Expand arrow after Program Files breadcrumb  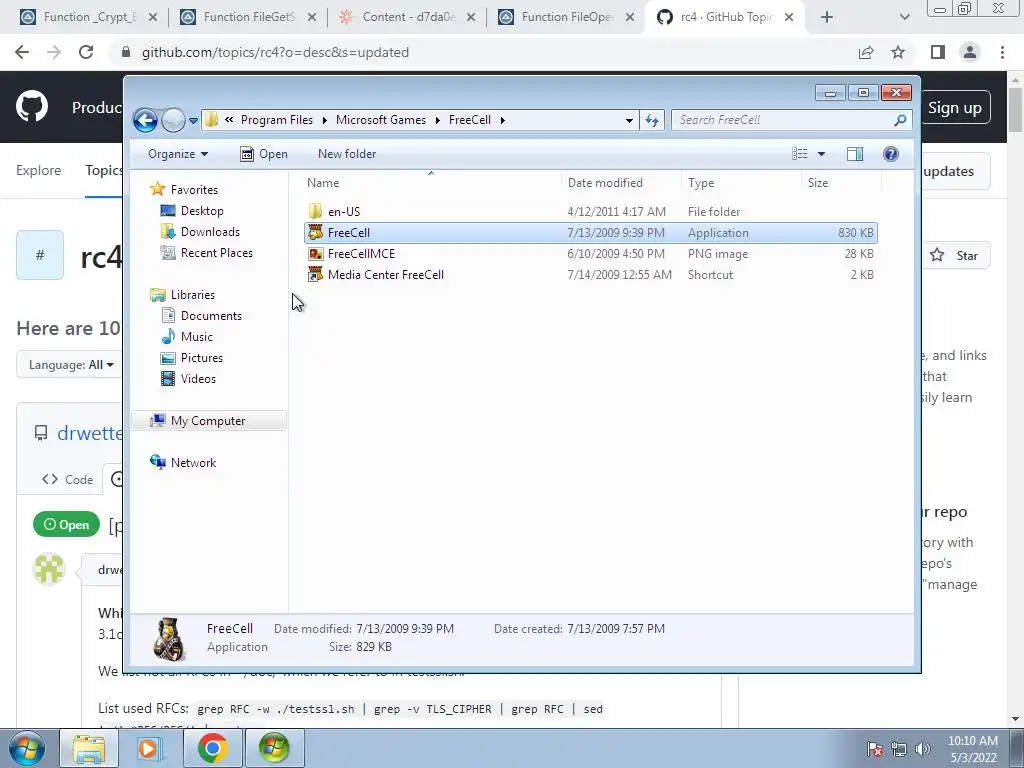click(x=325, y=120)
